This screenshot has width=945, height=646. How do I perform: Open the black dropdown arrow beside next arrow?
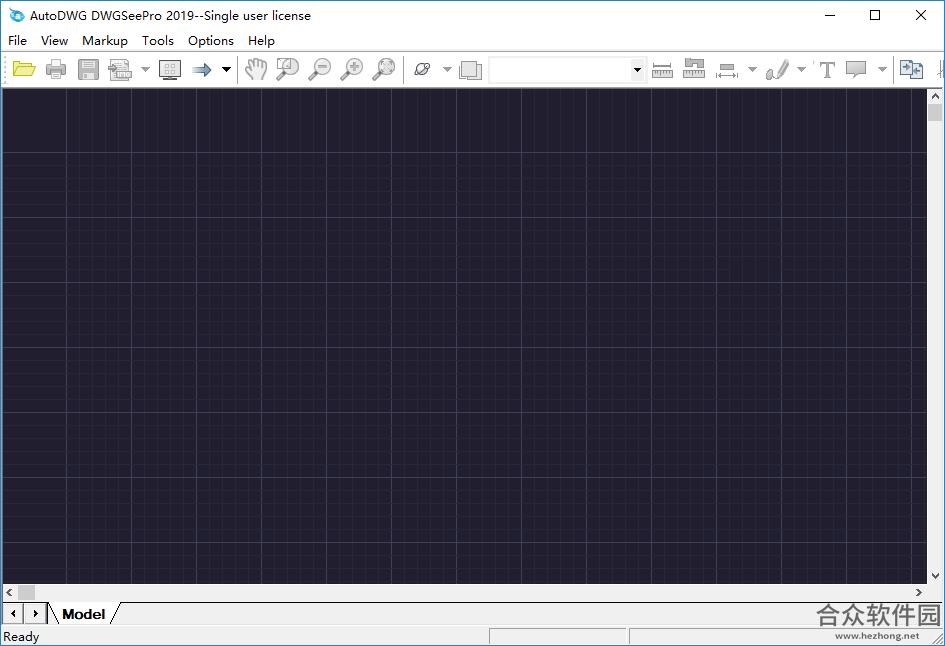tap(226, 69)
